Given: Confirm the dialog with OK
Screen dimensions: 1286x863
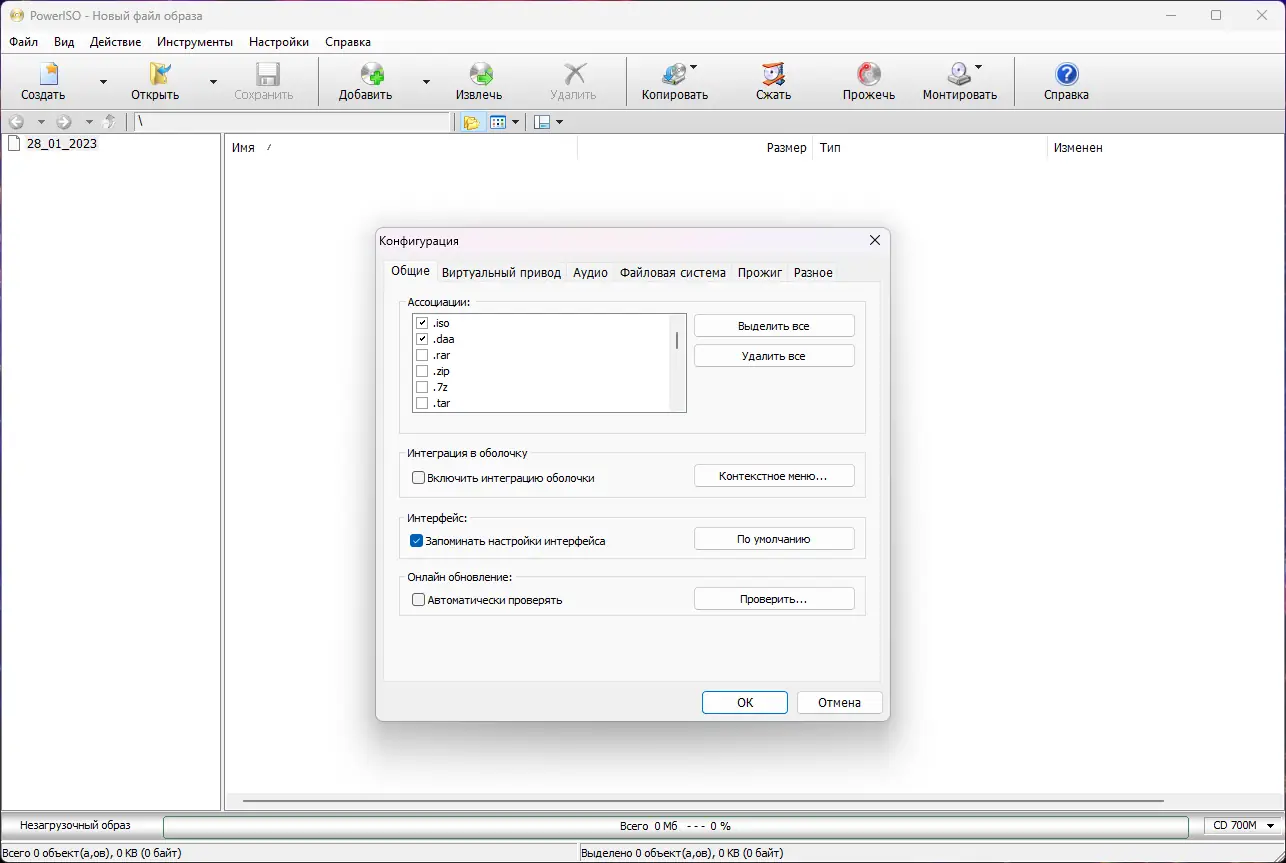Looking at the screenshot, I should 745,702.
